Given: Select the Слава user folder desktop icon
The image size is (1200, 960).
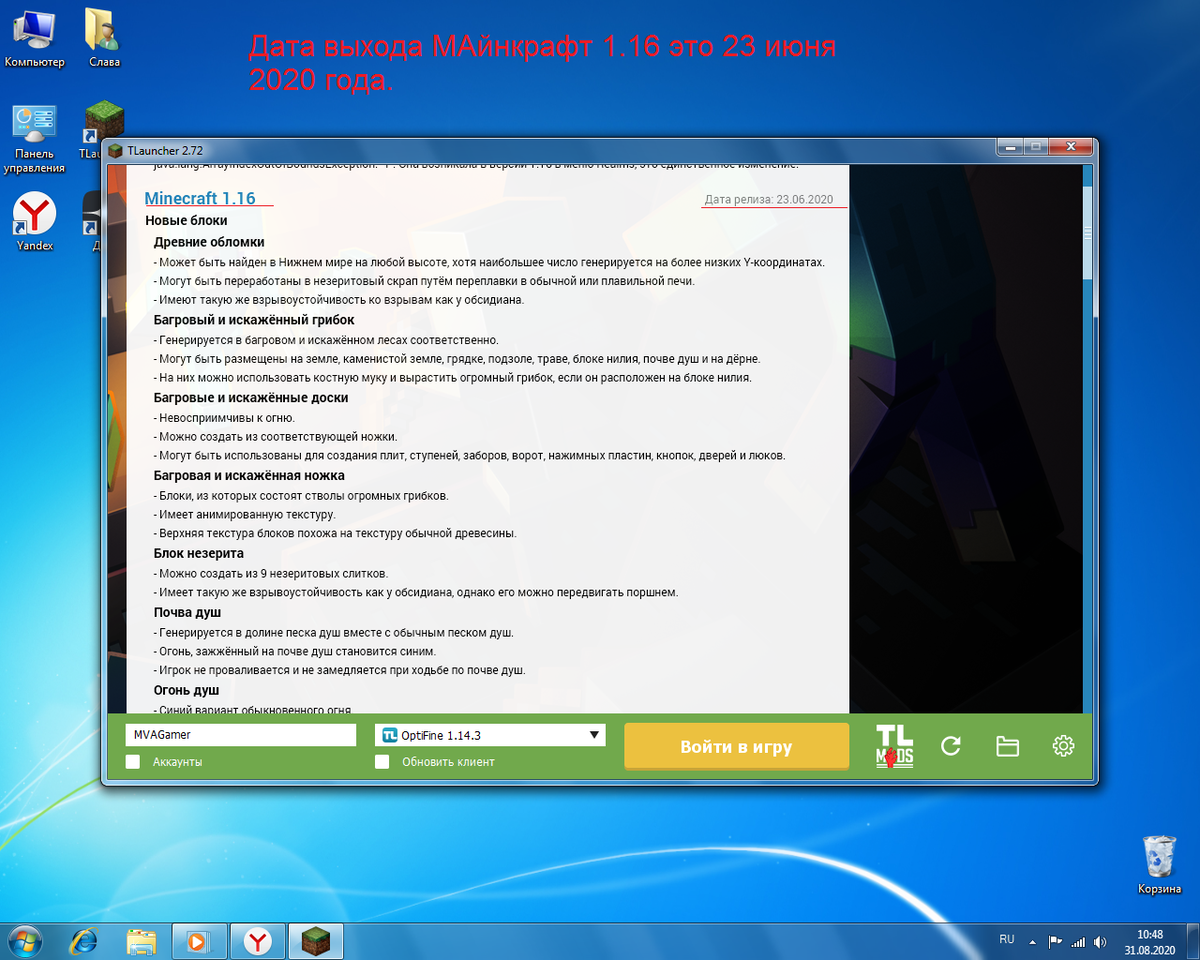Looking at the screenshot, I should tap(103, 40).
